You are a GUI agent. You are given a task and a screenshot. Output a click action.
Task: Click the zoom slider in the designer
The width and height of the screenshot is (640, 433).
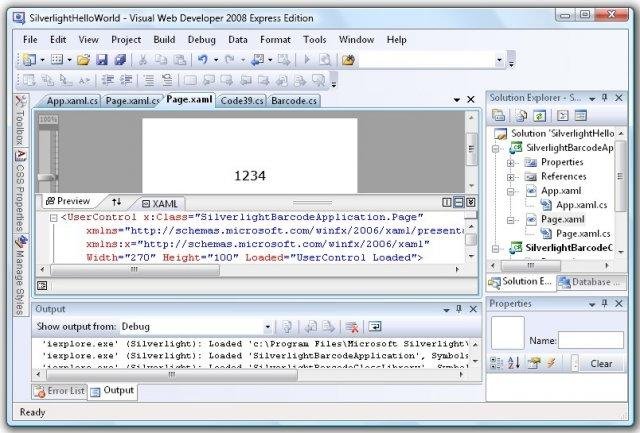(47, 178)
